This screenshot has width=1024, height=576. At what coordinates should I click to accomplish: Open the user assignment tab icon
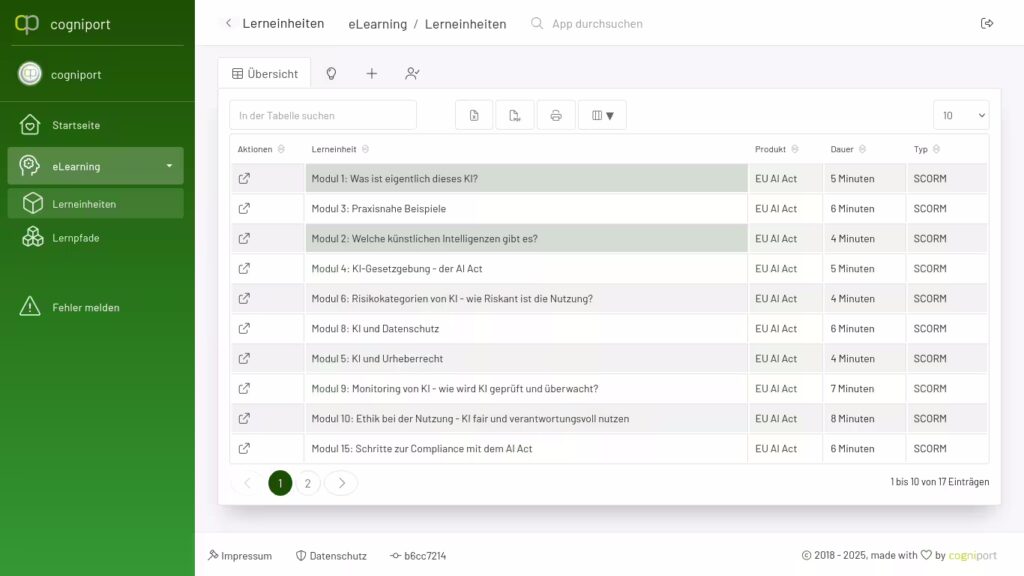click(x=412, y=73)
